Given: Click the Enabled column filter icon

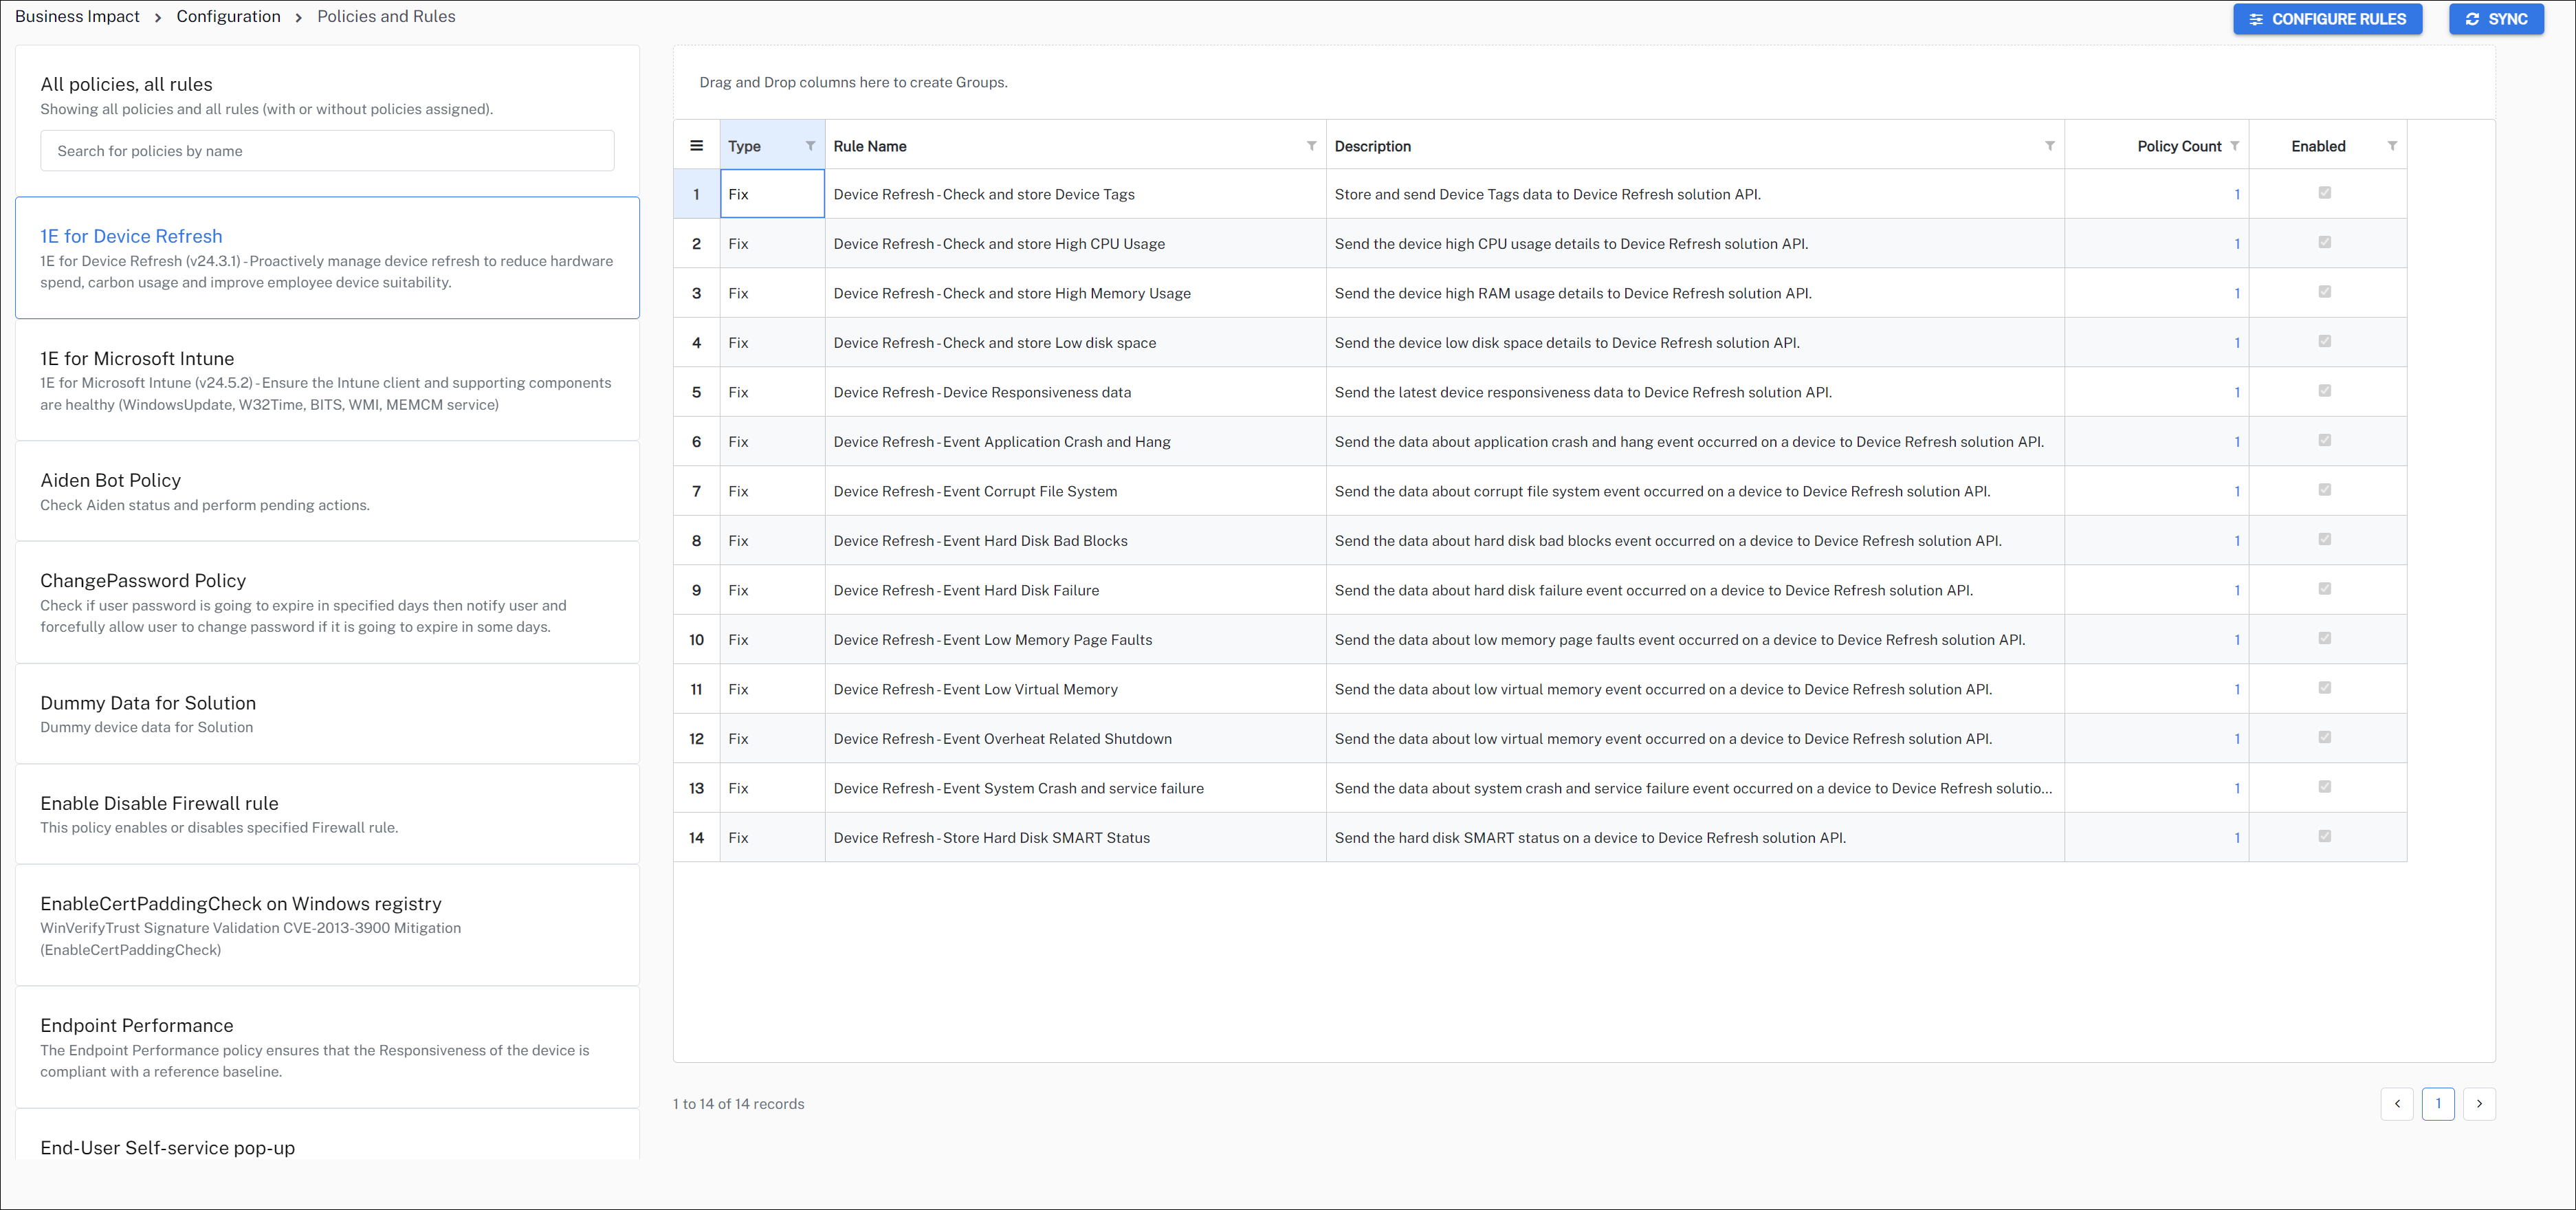Looking at the screenshot, I should [2391, 146].
